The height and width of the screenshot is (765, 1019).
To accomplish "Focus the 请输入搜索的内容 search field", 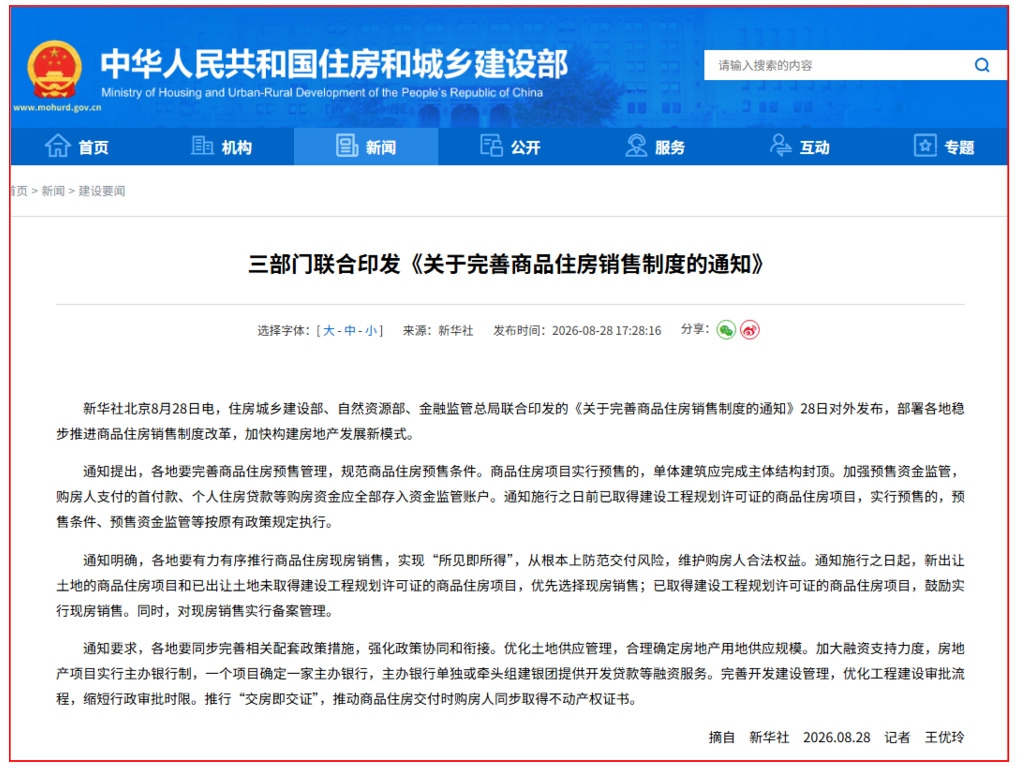I will pyautogui.click(x=838, y=65).
